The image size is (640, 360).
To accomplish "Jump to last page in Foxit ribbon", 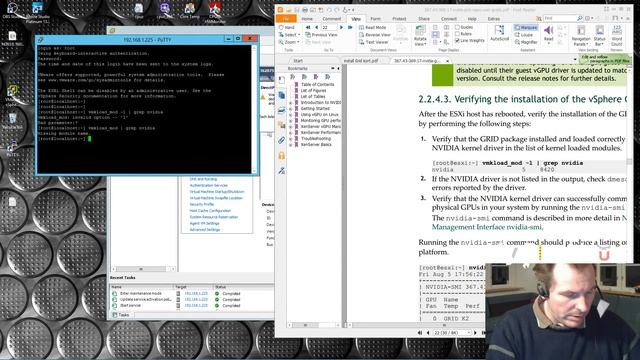I will point(350,27).
